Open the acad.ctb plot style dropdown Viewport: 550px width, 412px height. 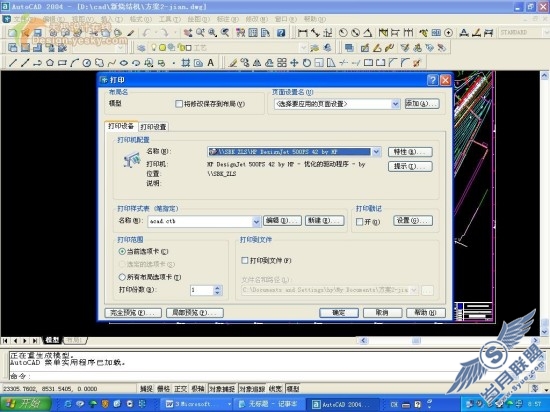(x=256, y=221)
